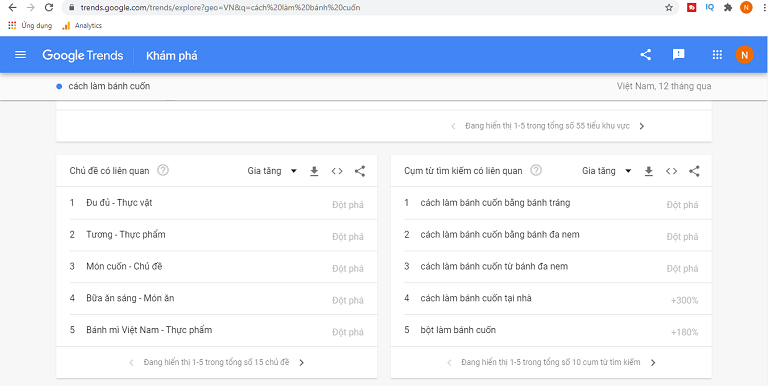Share the related queries widget
This screenshot has height=386, width=768.
click(695, 171)
